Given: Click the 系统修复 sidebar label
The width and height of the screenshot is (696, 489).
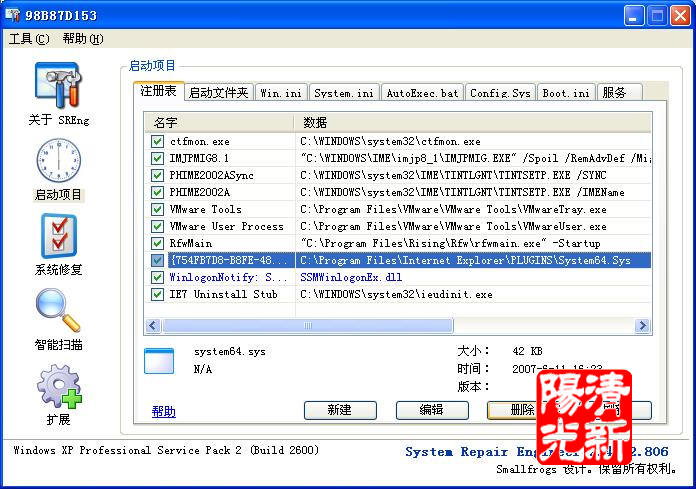Looking at the screenshot, I should (x=59, y=269).
